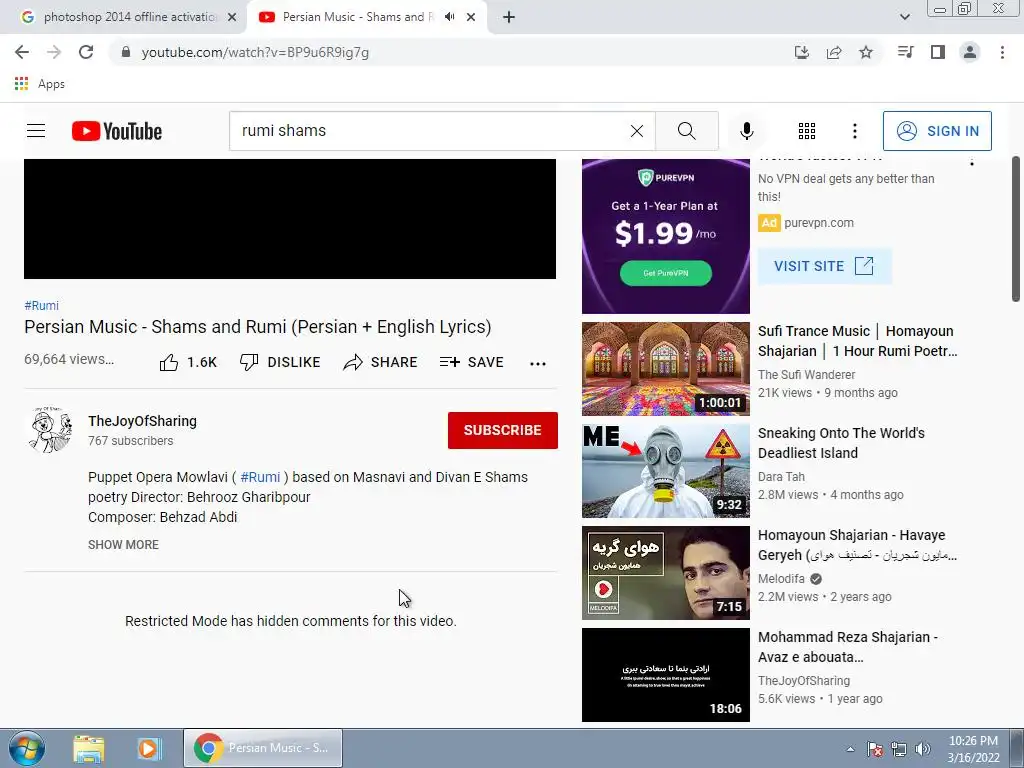The width and height of the screenshot is (1024, 768).
Task: Open Windows Media Player on taskbar
Action: 148,748
